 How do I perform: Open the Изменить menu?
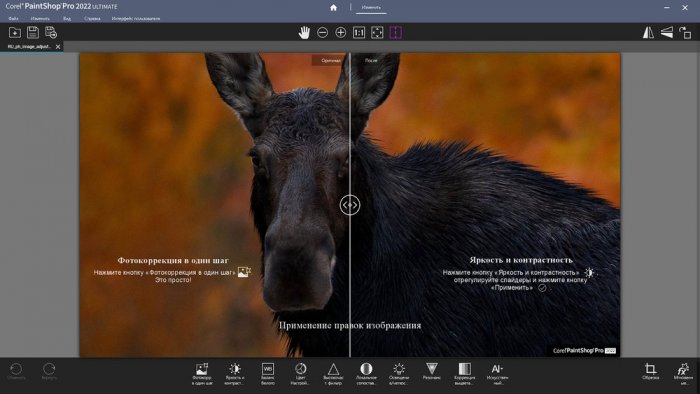coord(40,19)
